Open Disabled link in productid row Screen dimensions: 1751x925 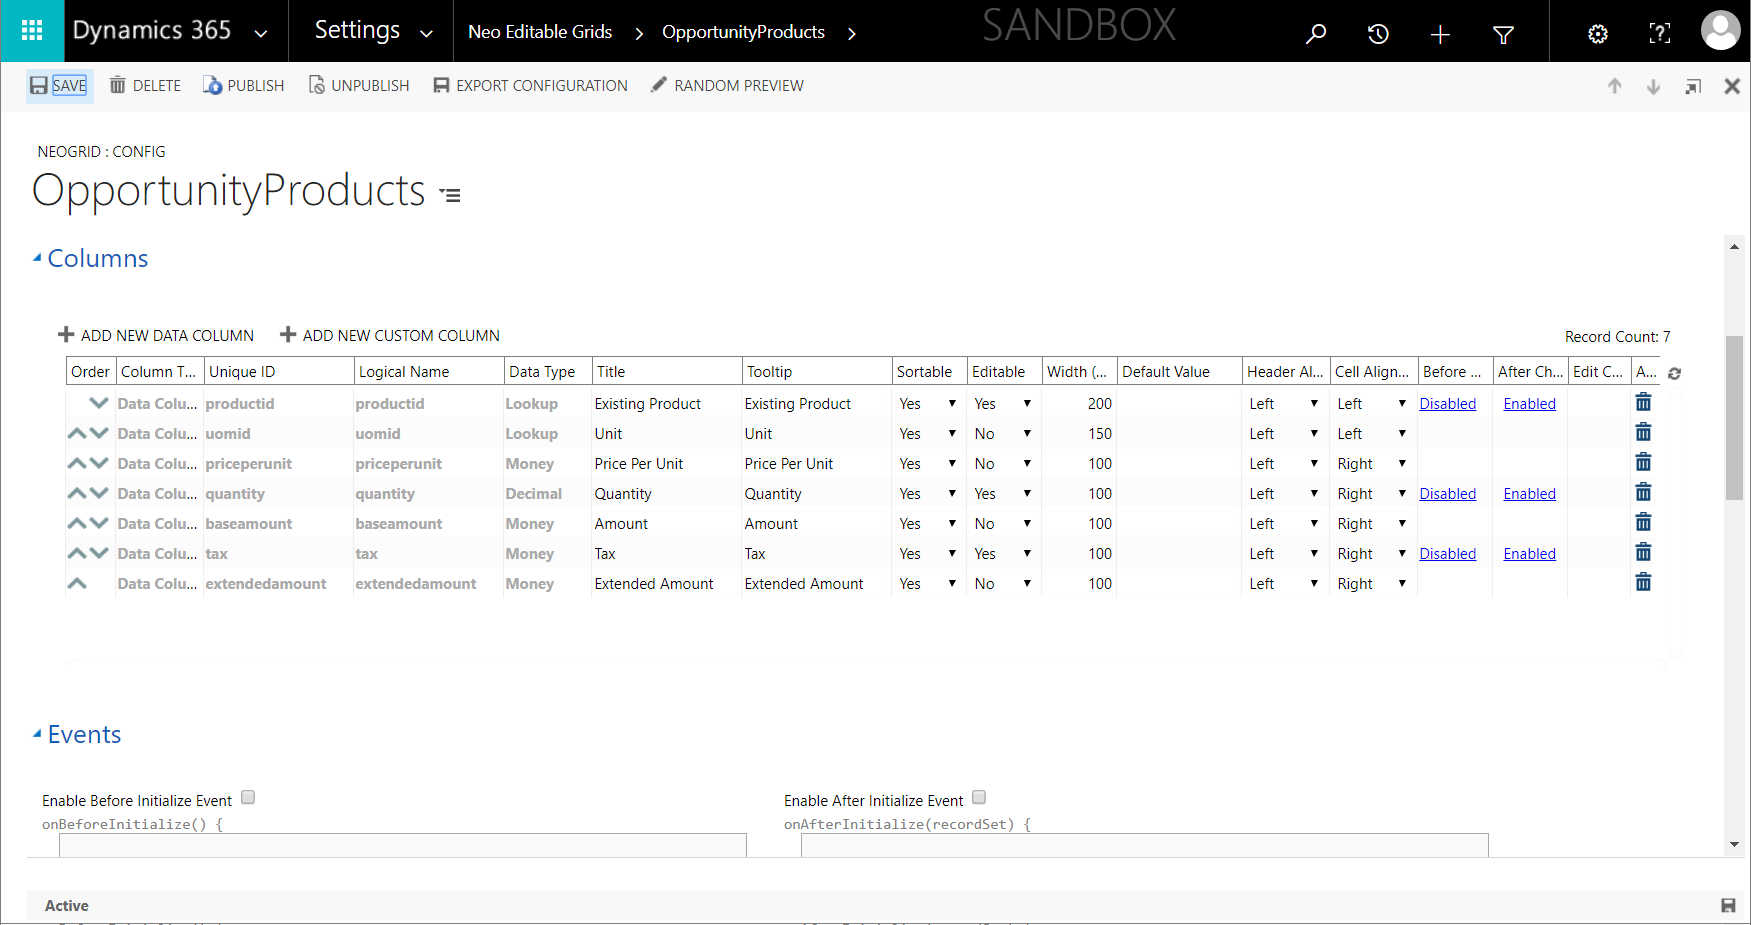pos(1447,404)
